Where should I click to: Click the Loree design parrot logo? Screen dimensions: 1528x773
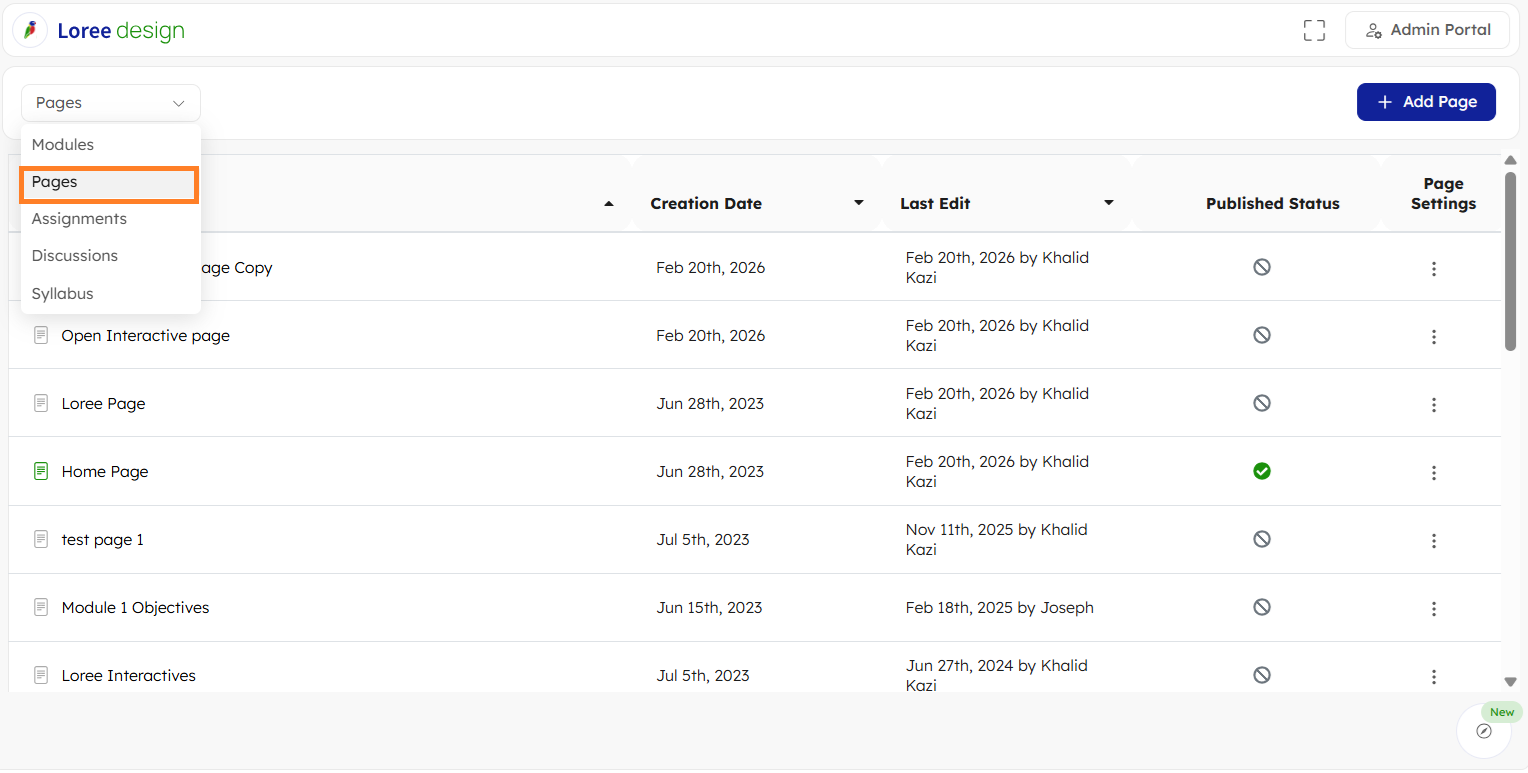(x=30, y=31)
